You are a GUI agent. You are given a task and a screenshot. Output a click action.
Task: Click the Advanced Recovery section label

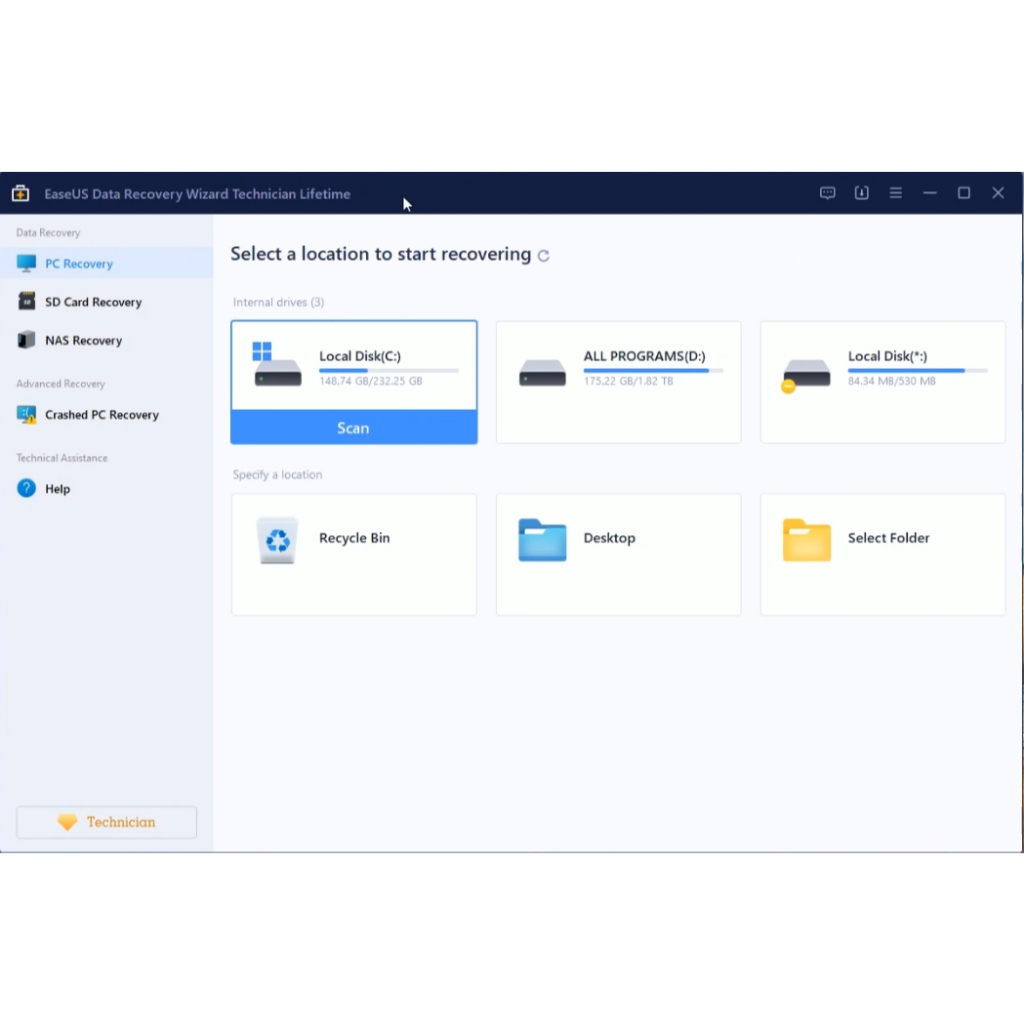coord(61,383)
